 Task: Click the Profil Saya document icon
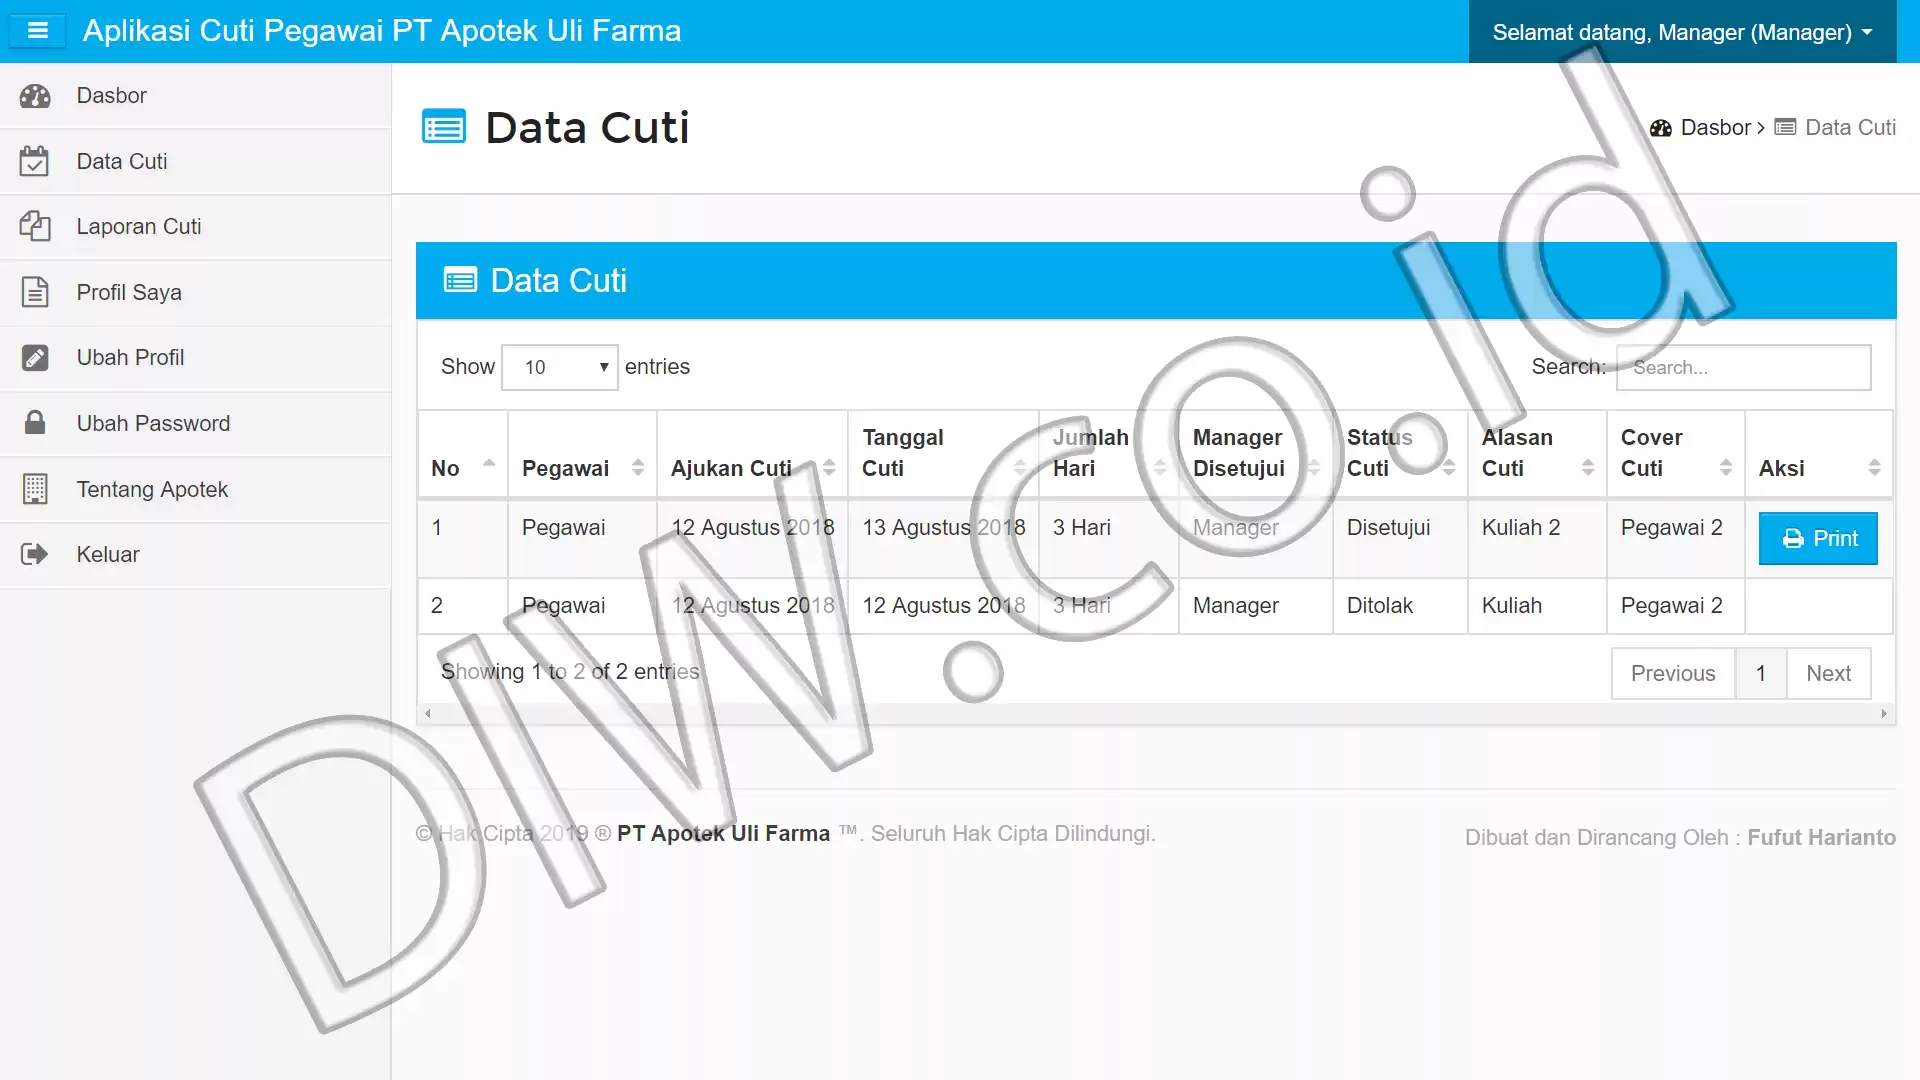(35, 292)
